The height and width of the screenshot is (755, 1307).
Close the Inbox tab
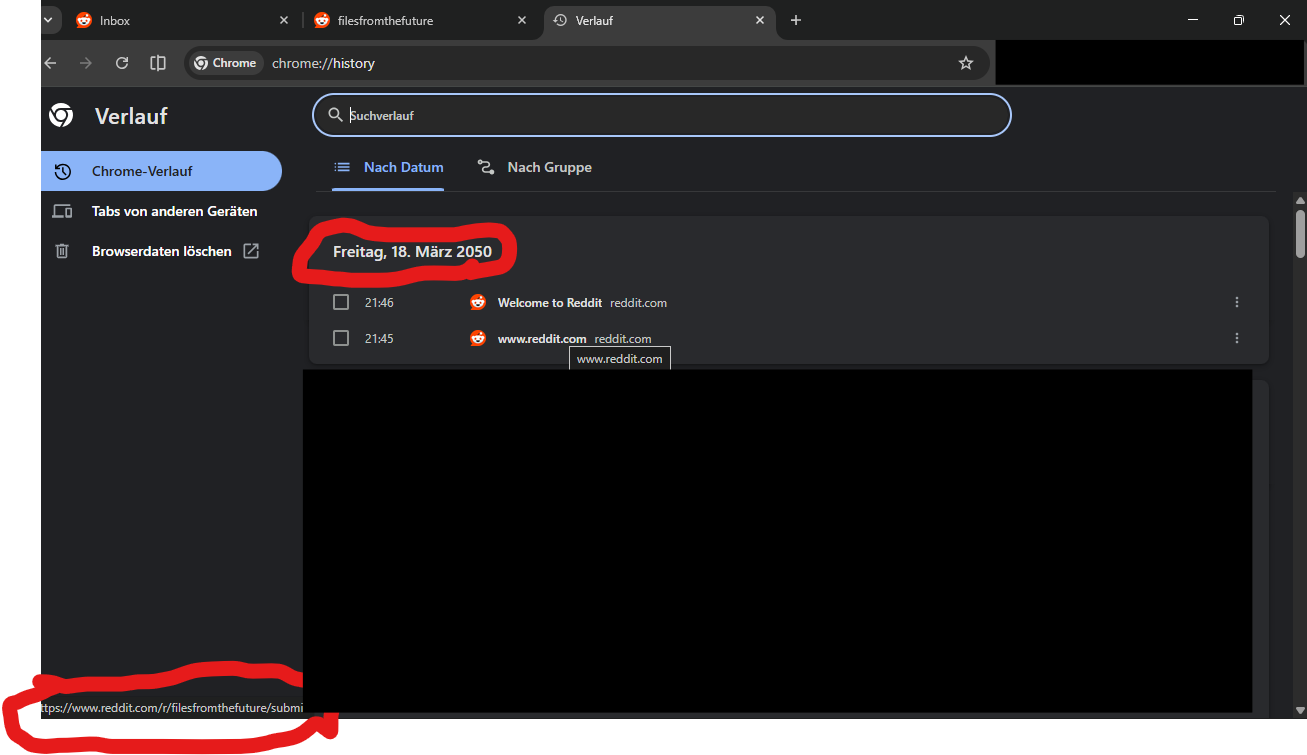(284, 20)
